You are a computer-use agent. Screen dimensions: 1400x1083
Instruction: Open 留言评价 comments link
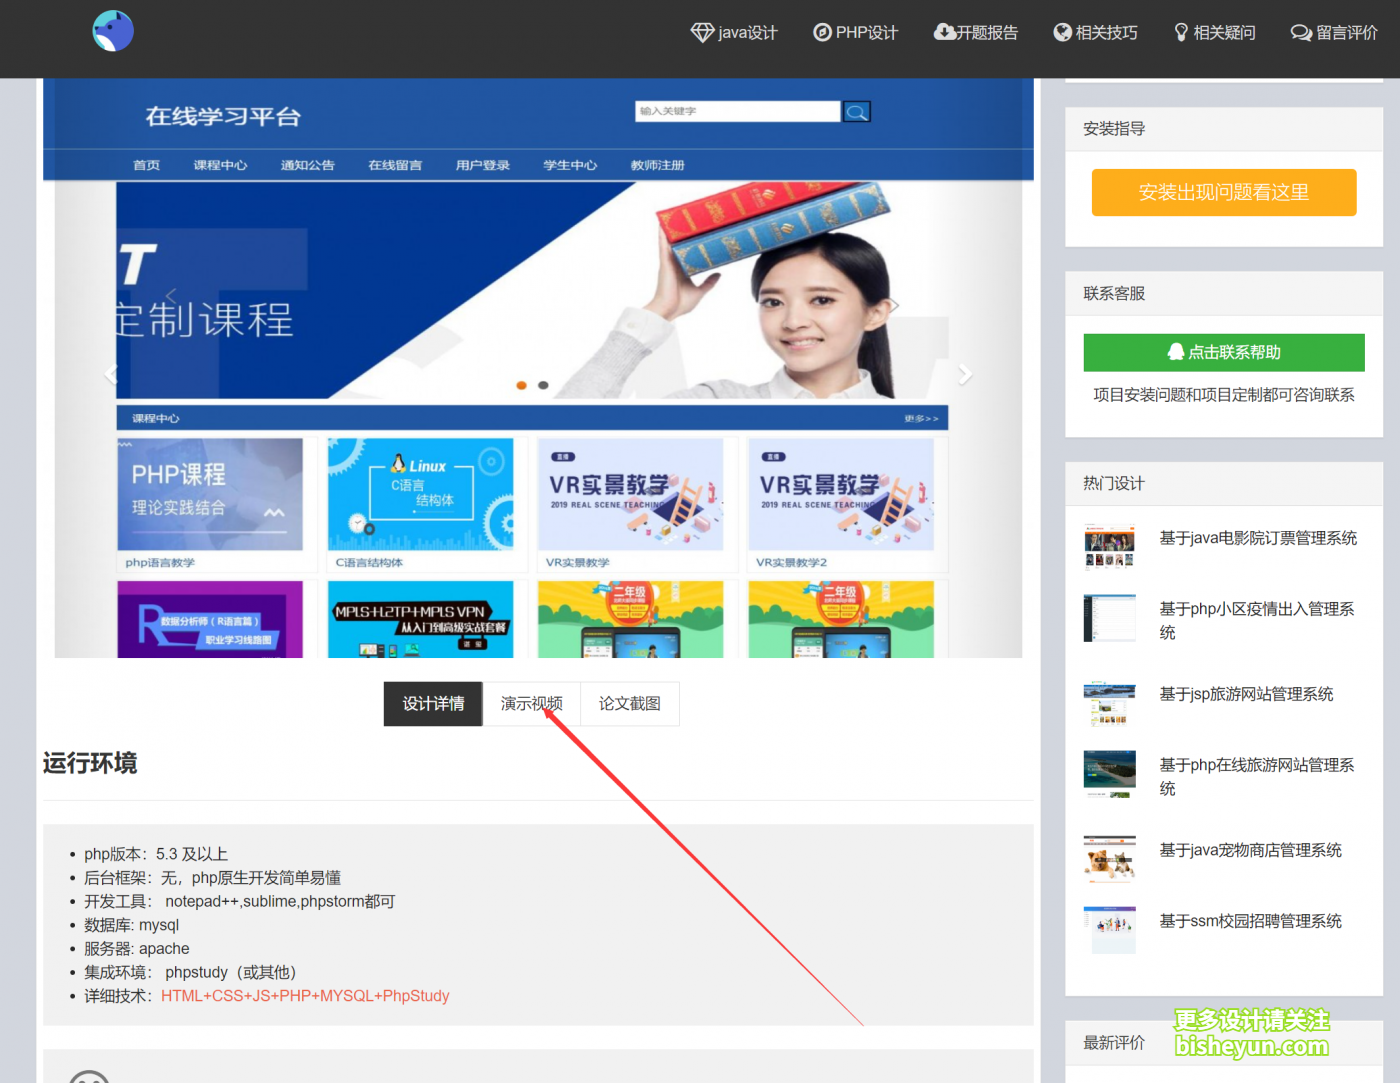tap(1334, 33)
